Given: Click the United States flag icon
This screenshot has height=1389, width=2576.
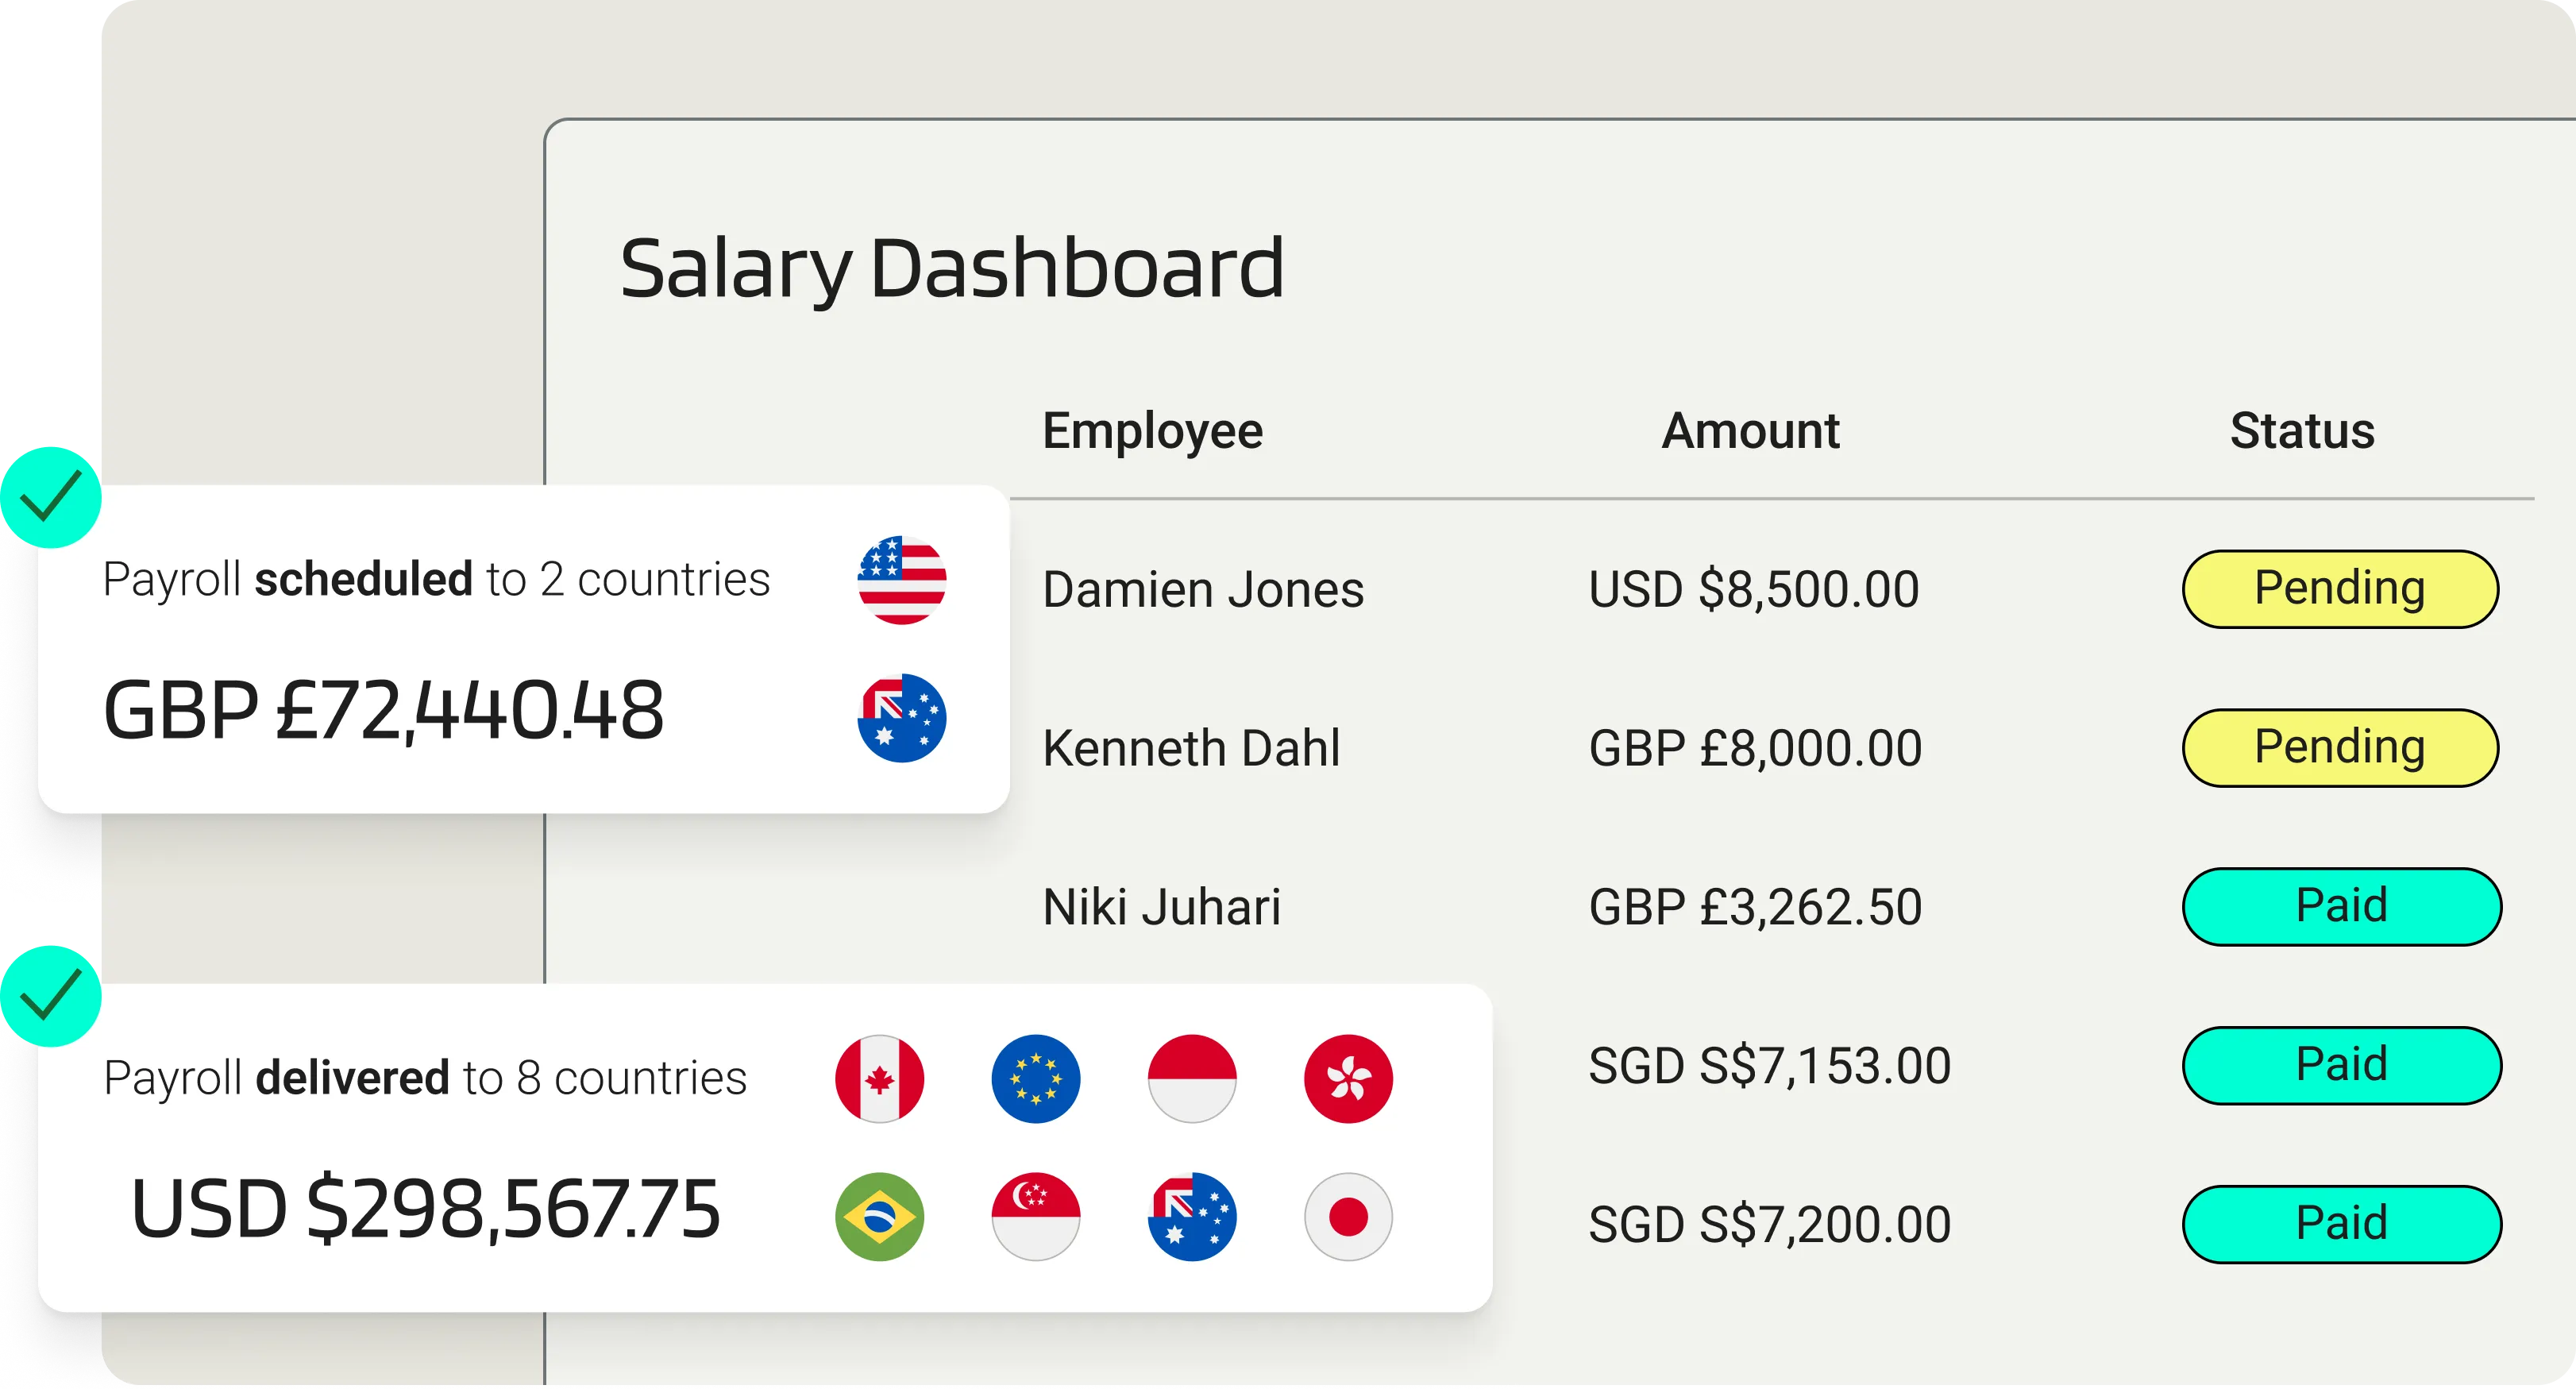Looking at the screenshot, I should 901,580.
